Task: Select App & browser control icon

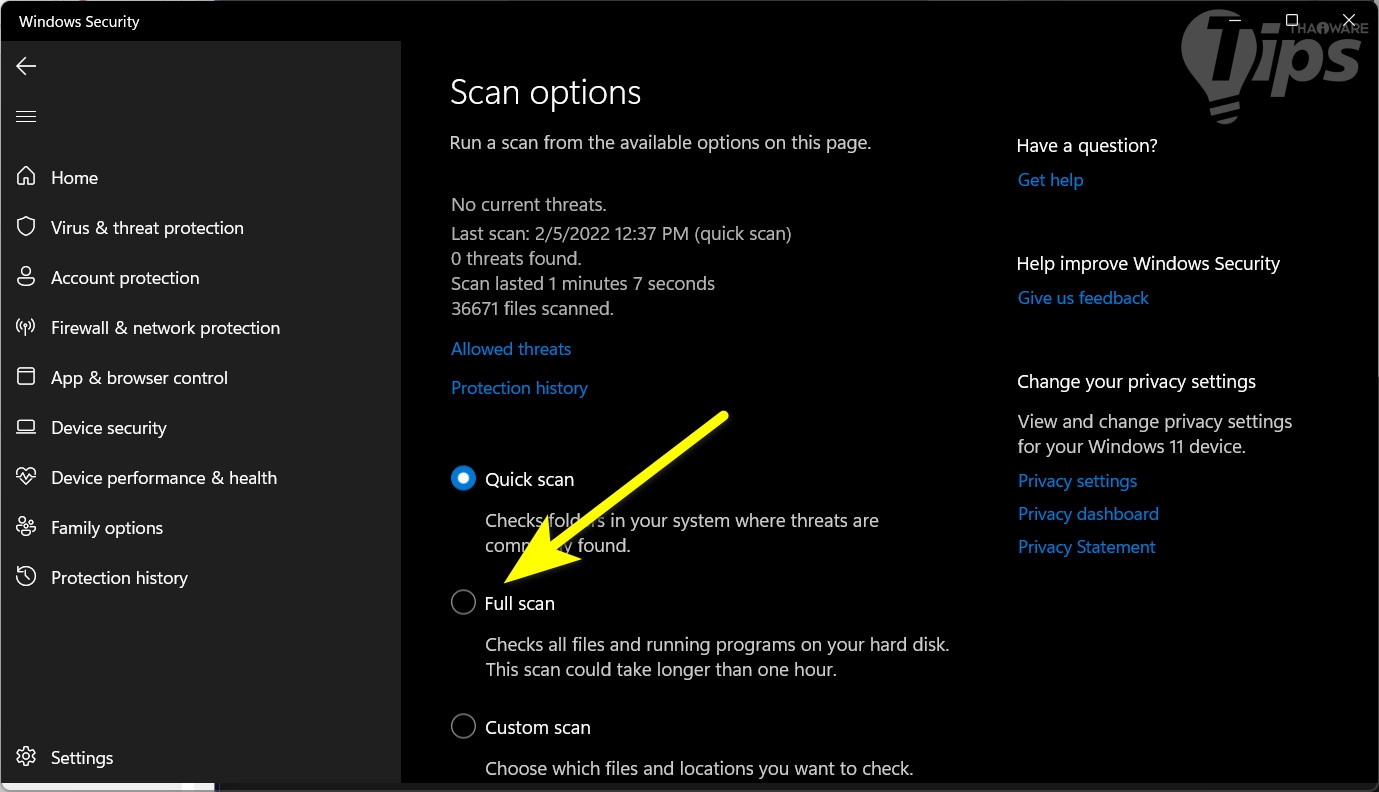Action: click(27, 377)
